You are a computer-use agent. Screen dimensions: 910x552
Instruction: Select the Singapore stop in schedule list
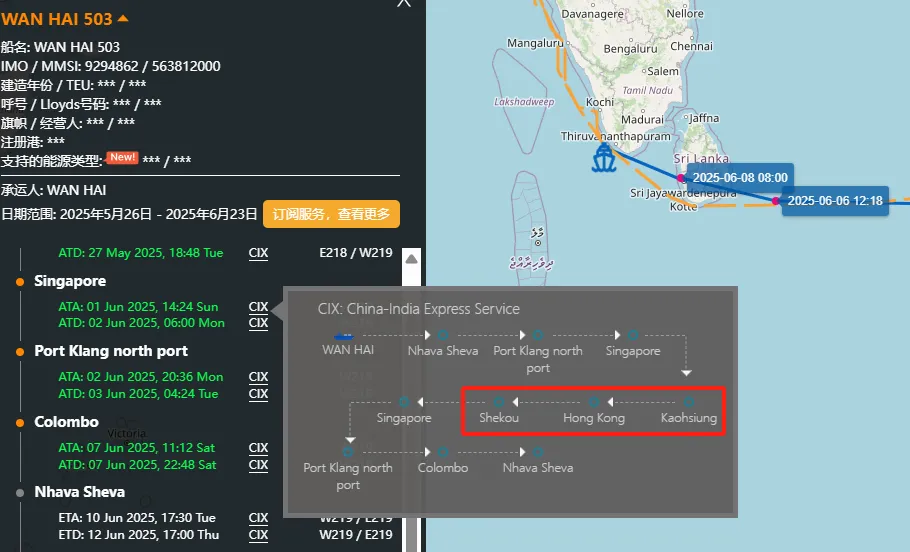[x=70, y=281]
